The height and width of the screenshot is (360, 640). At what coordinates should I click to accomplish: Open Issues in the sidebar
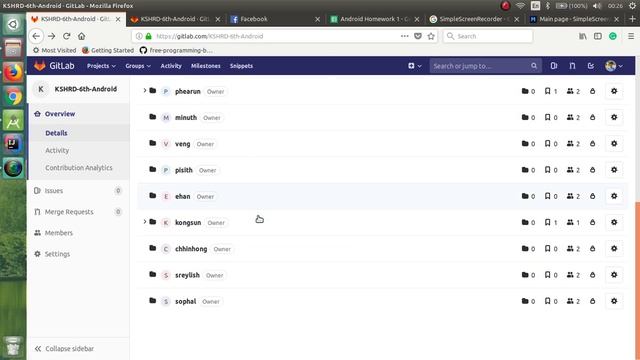coord(53,191)
